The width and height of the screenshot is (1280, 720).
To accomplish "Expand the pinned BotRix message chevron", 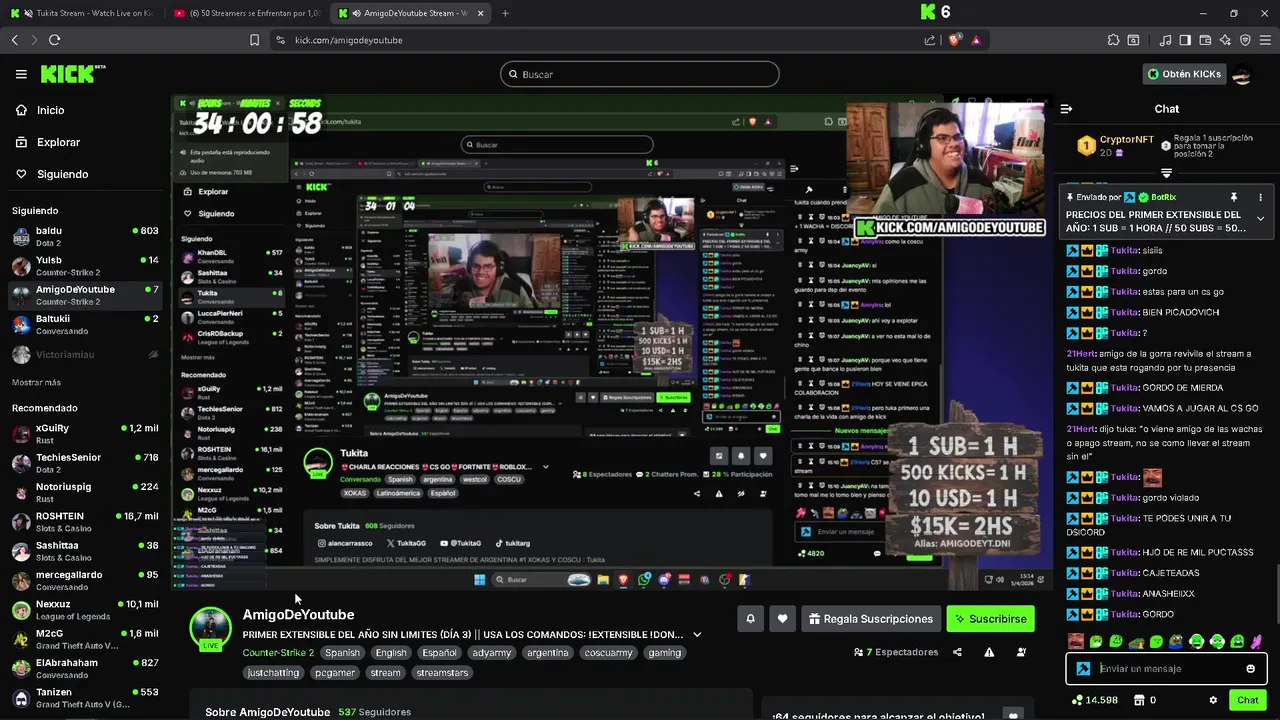I will coord(1260,219).
